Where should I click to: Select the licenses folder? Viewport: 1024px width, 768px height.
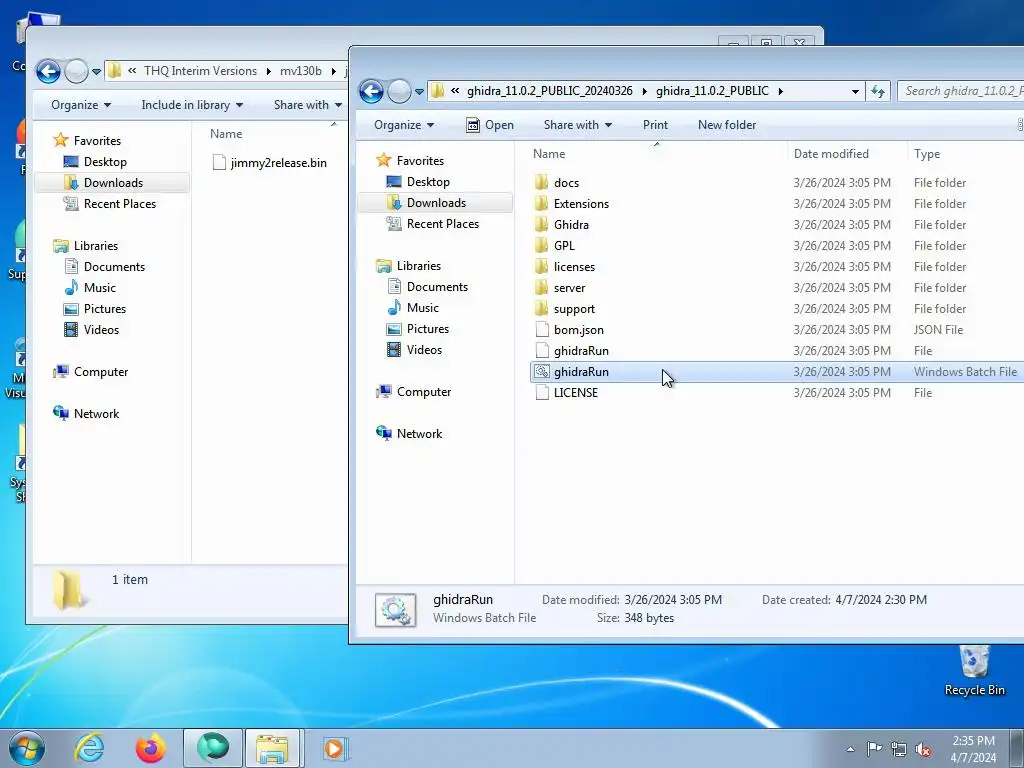pyautogui.click(x=574, y=266)
